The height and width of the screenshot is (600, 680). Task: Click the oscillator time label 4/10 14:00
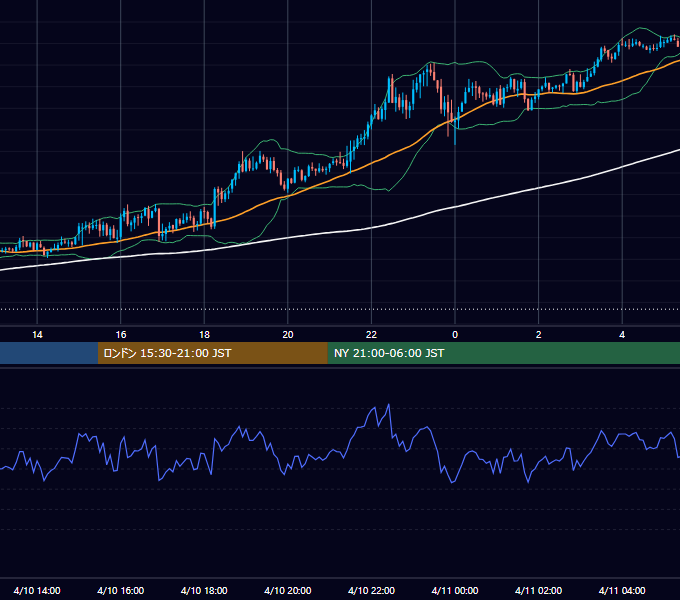pos(37,590)
